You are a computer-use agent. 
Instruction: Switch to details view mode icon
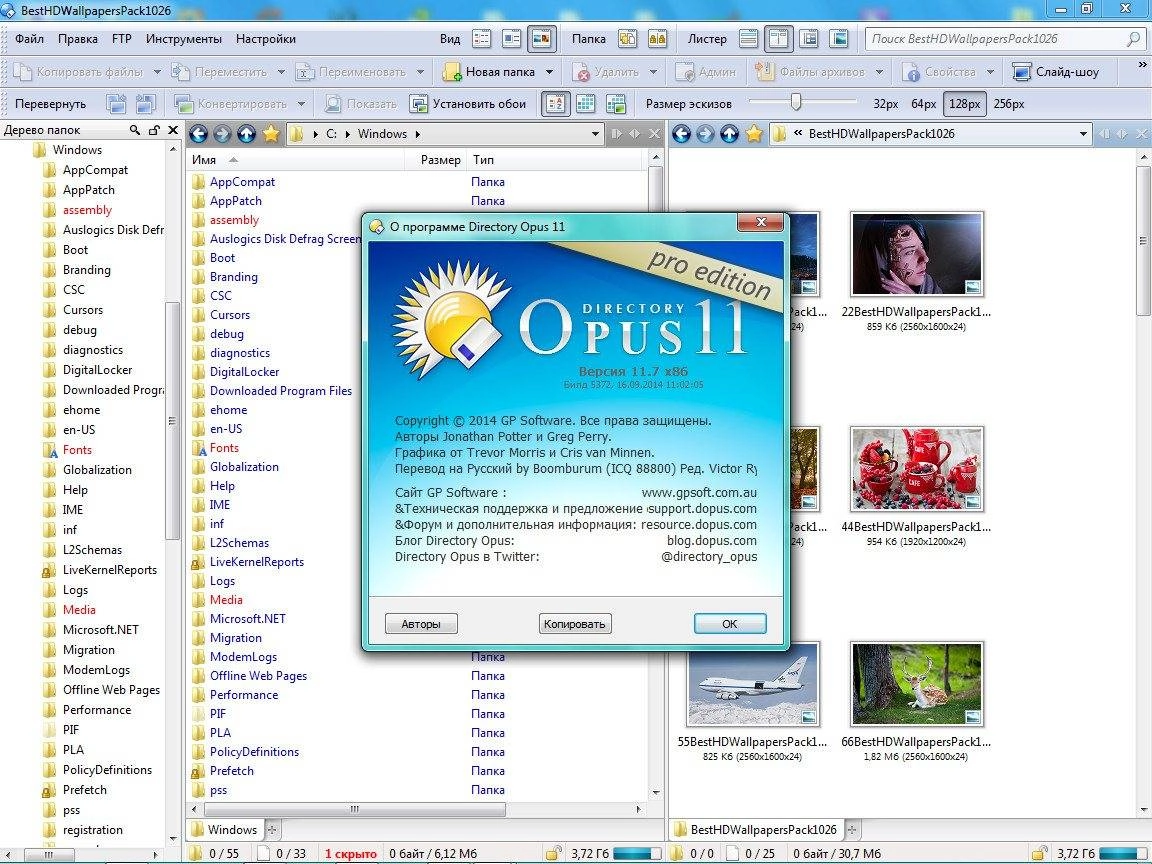pyautogui.click(x=481, y=38)
